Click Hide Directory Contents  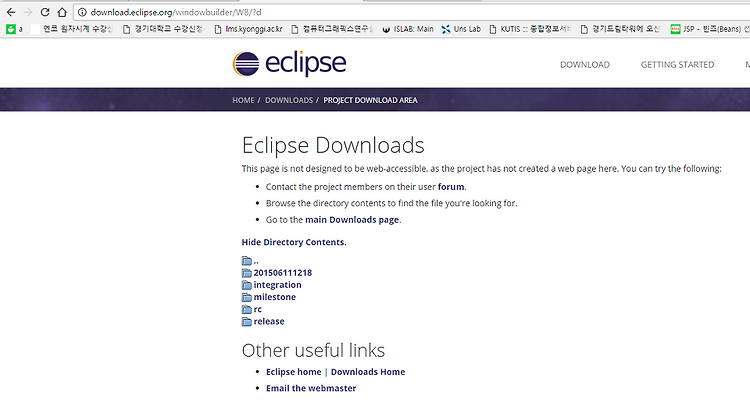coord(294,242)
